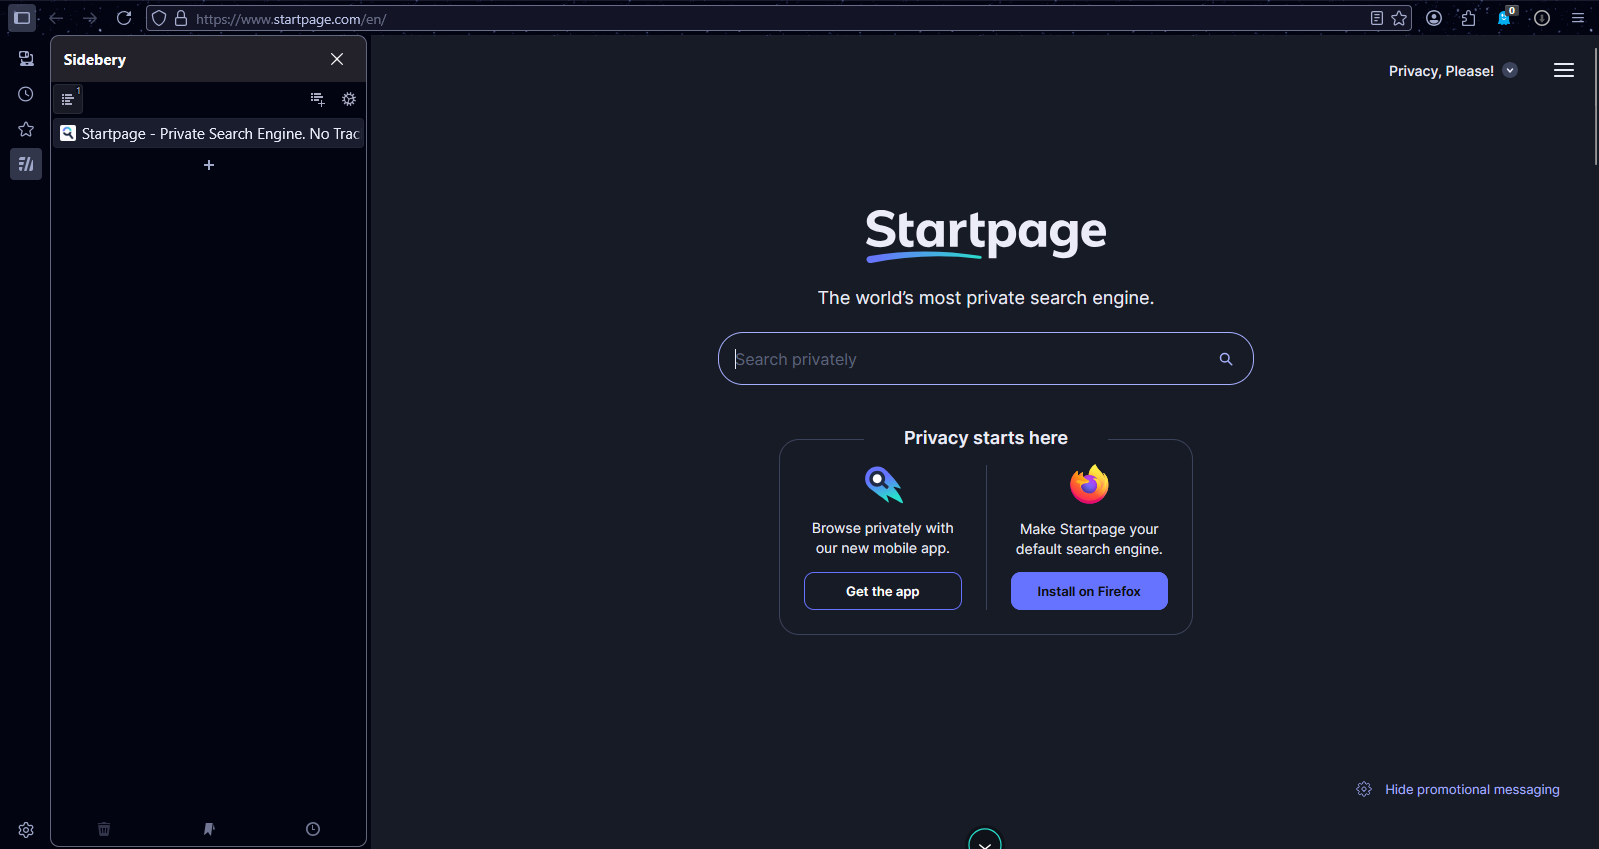Viewport: 1599px width, 849px height.
Task: Open the Firefox extensions puzzle icon
Action: [1468, 18]
